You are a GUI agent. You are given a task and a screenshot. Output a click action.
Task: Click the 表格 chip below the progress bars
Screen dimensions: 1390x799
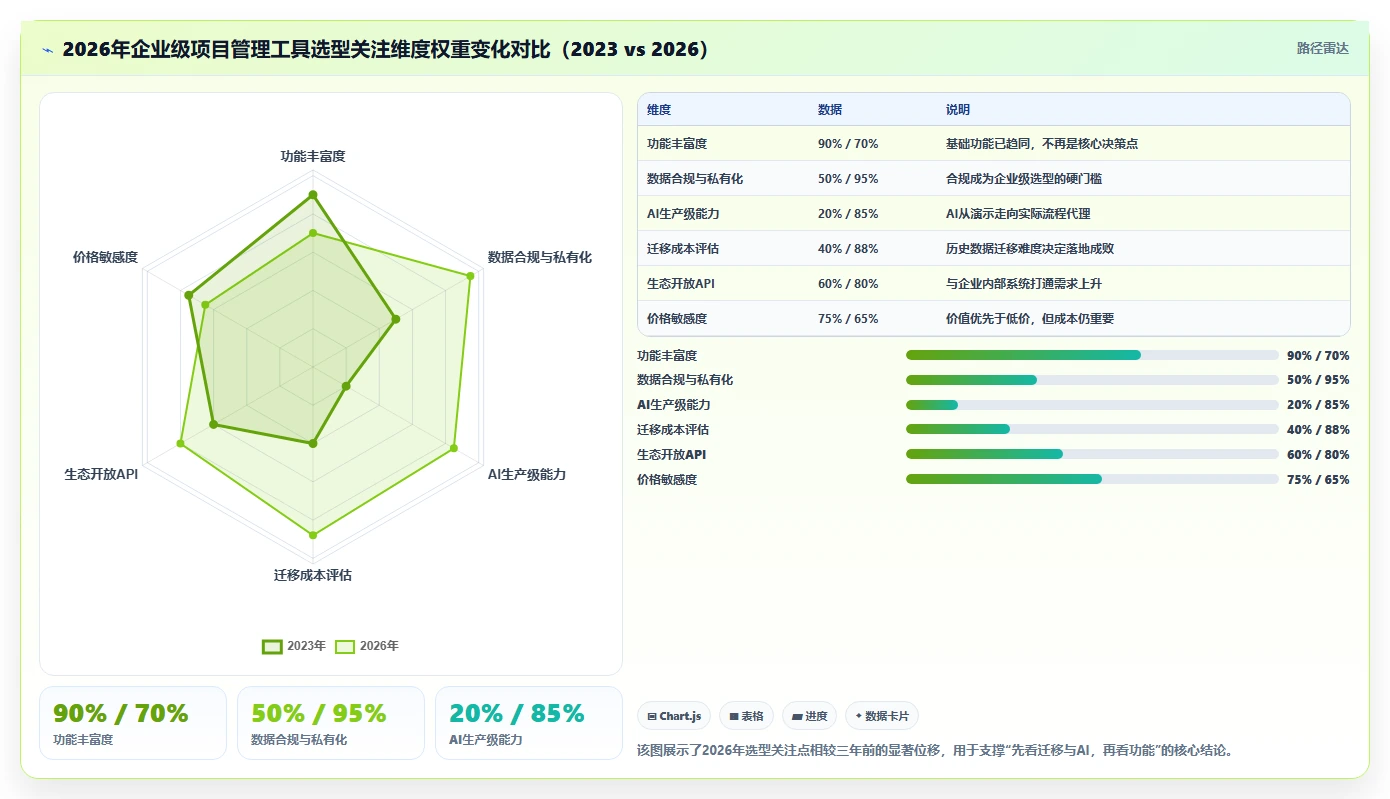pos(746,716)
